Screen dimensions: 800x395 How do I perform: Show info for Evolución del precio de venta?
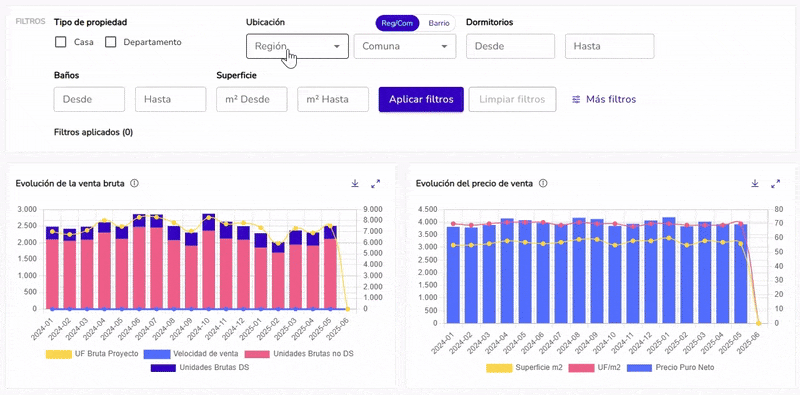(543, 183)
